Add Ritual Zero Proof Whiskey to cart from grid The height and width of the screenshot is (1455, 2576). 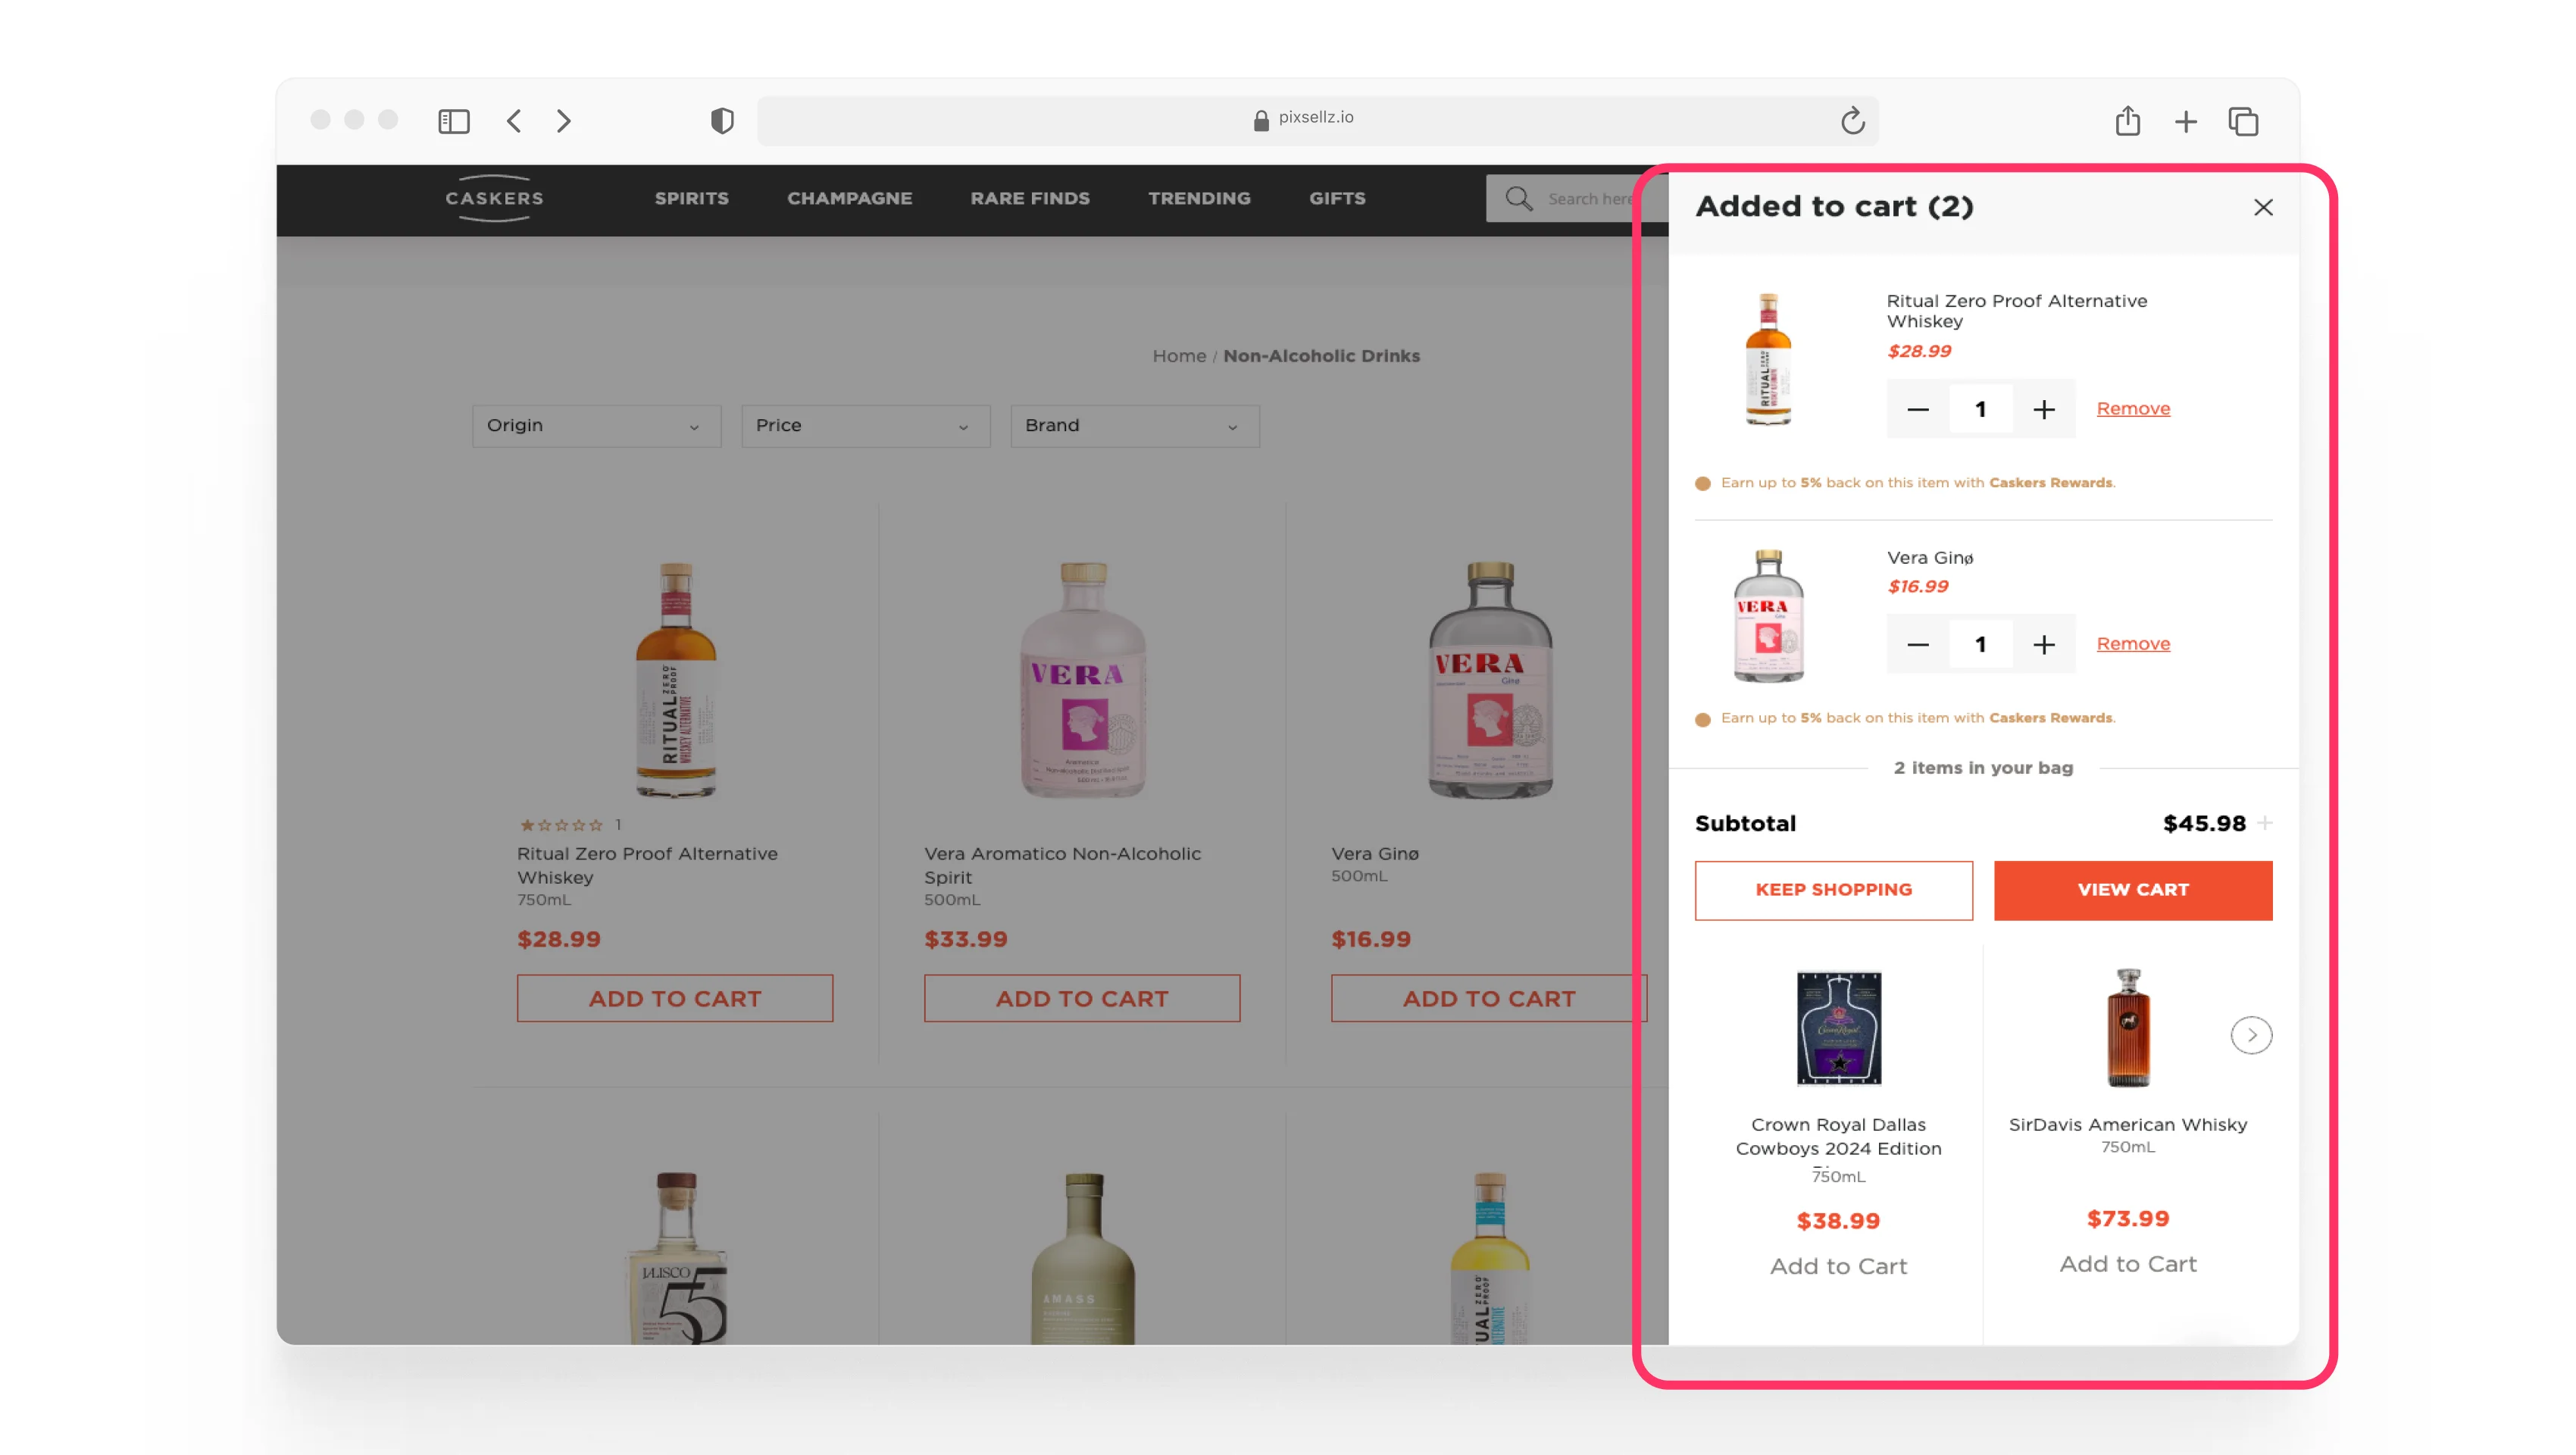(x=675, y=998)
